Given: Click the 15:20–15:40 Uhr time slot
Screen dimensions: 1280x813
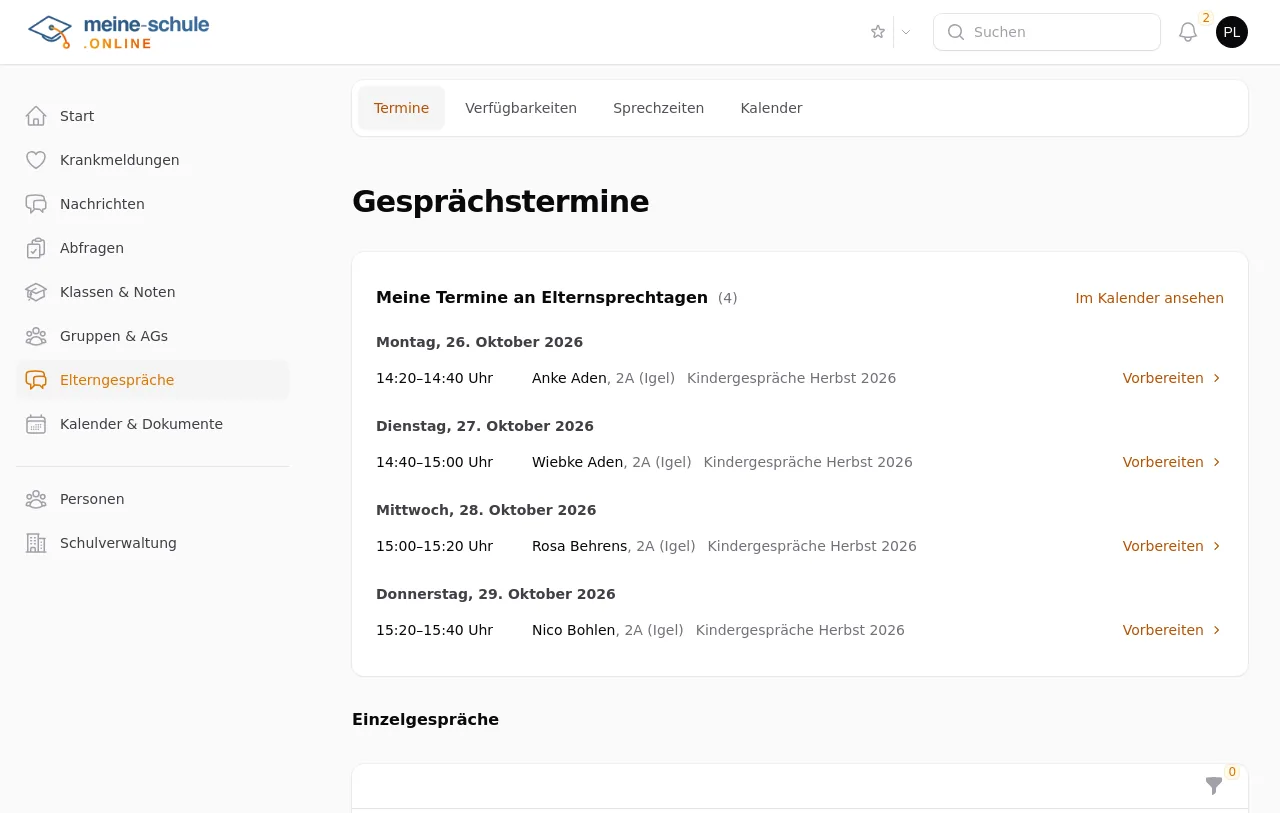Looking at the screenshot, I should (434, 630).
